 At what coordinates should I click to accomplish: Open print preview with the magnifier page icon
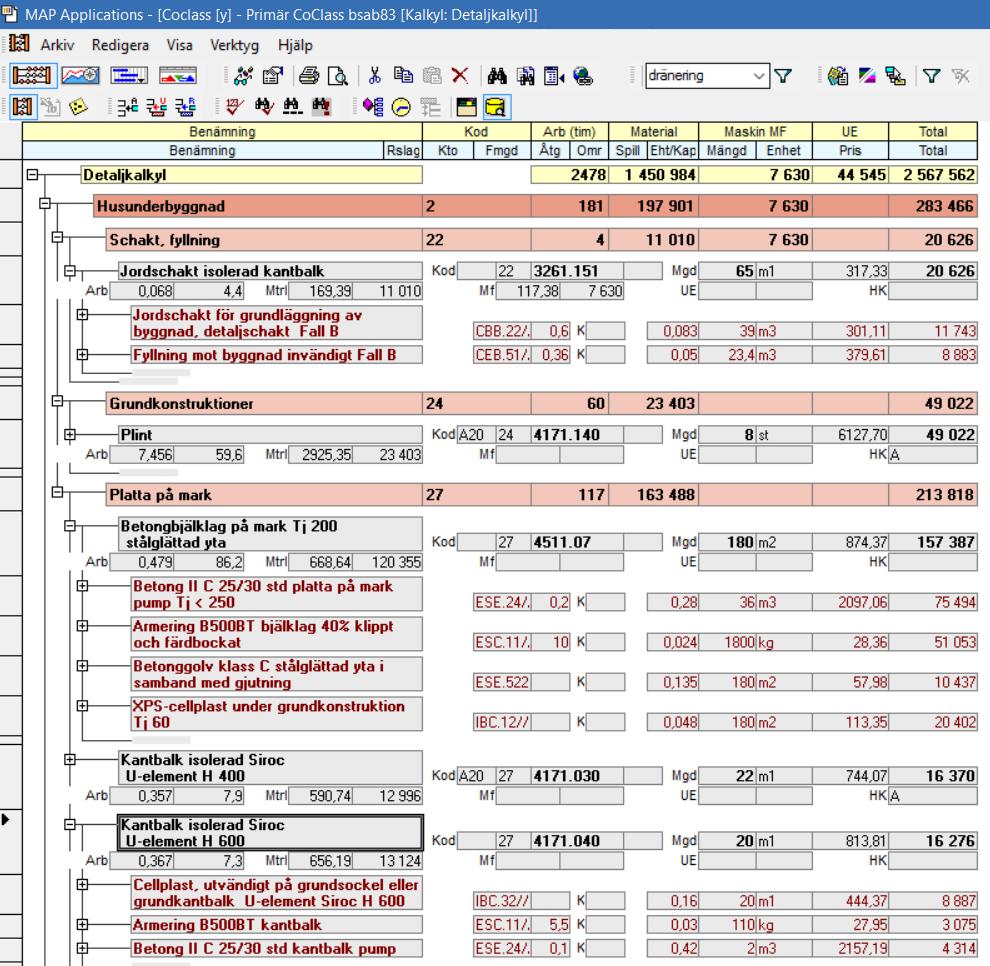338,76
